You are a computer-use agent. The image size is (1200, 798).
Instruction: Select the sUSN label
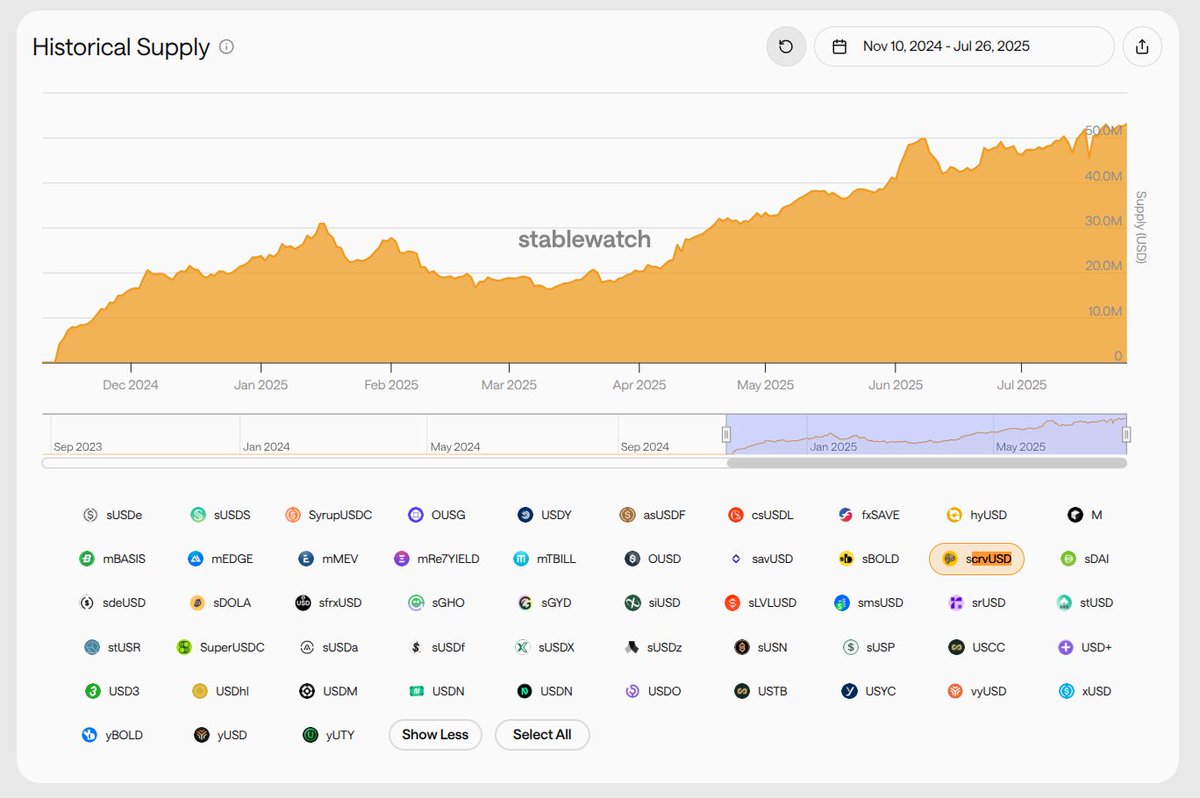click(x=772, y=647)
